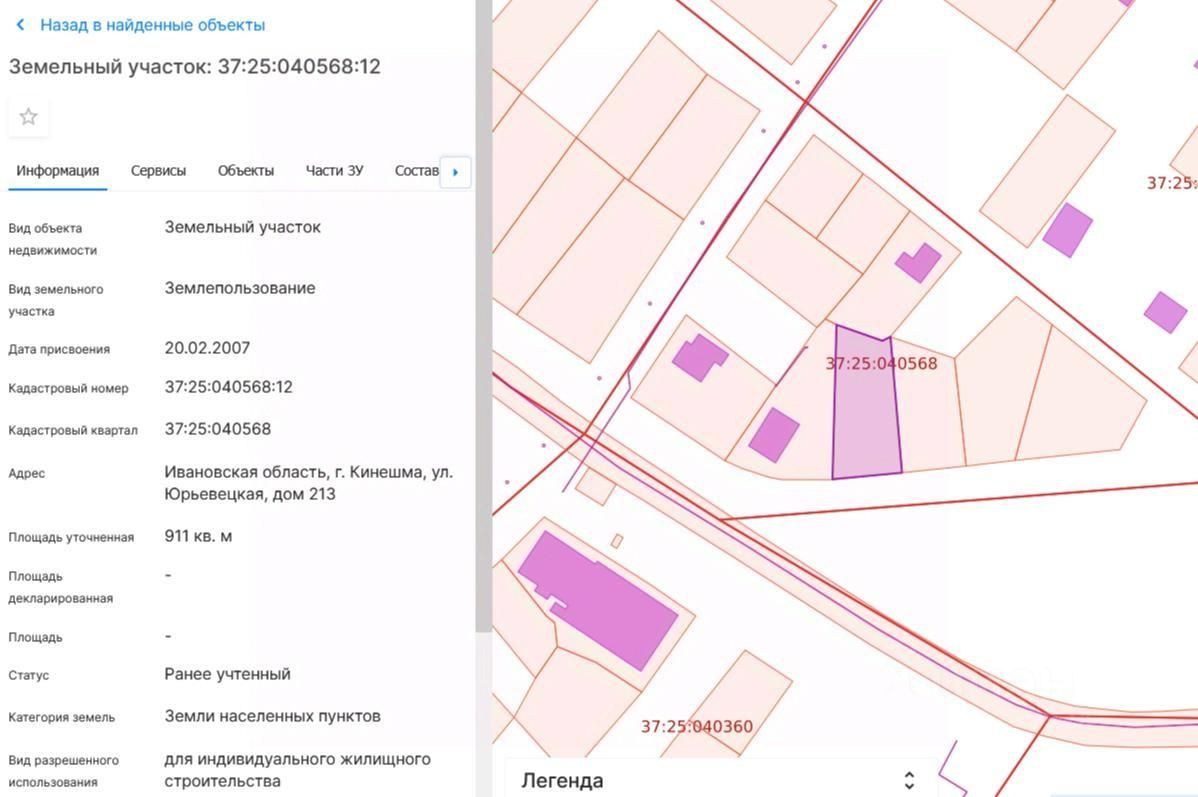Show more tabs with right arrow
The image size is (1198, 797).
pos(455,172)
